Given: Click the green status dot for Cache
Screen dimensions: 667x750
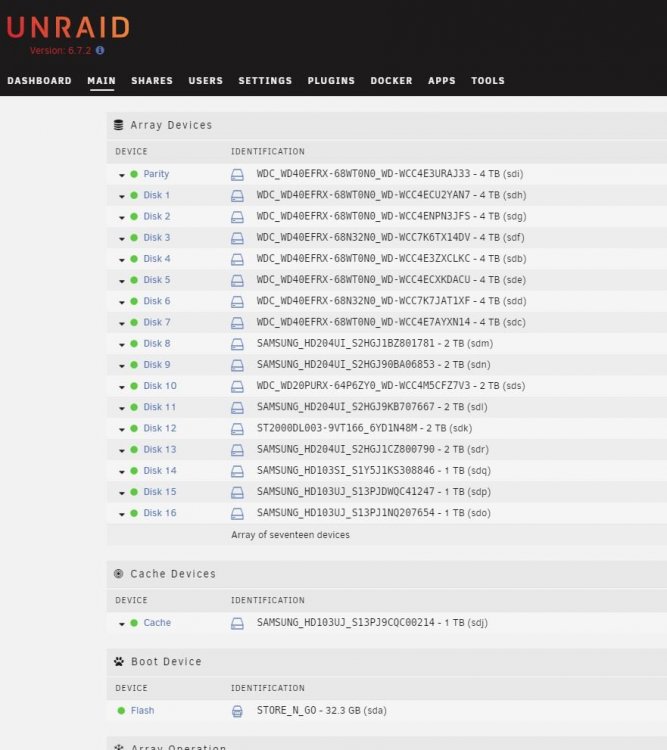Looking at the screenshot, I should click(x=134, y=623).
